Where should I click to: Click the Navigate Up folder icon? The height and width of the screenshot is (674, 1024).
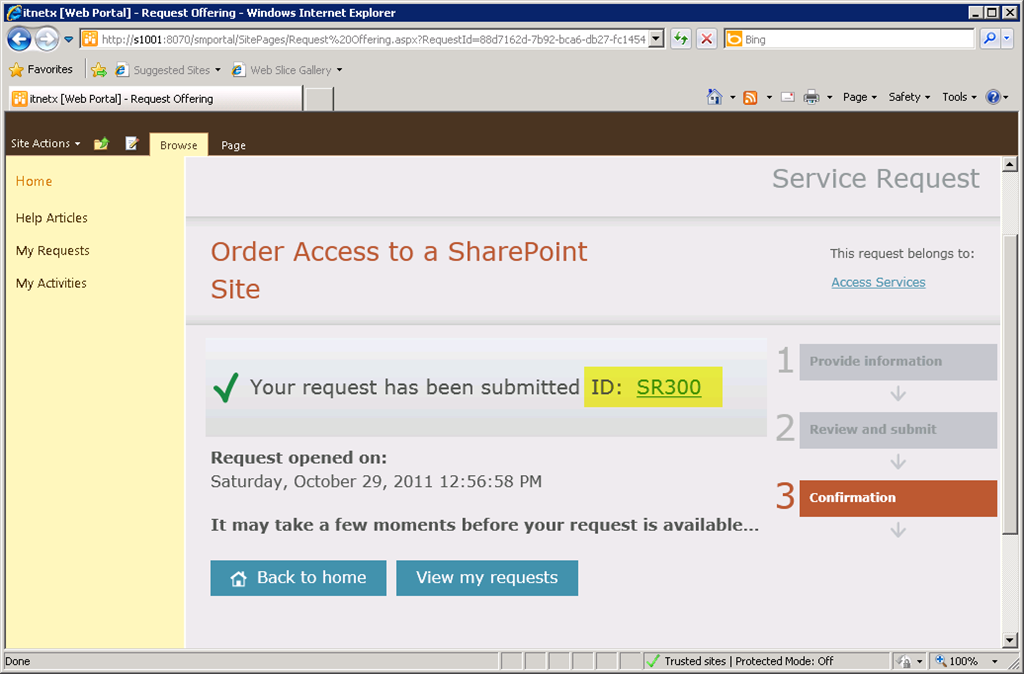click(x=101, y=144)
